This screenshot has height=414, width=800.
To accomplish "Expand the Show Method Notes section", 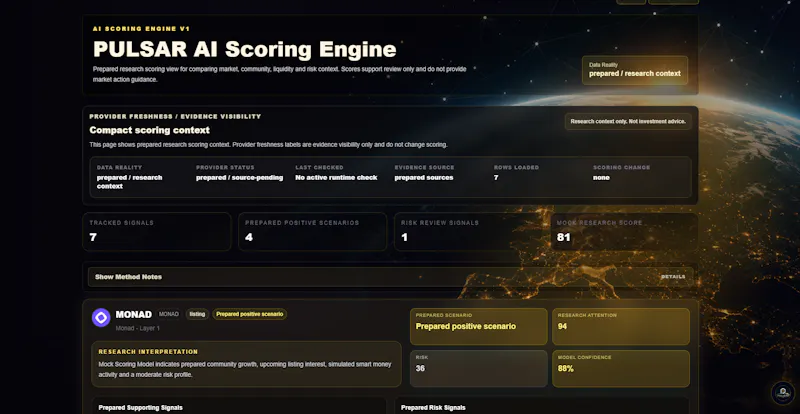I will tap(390, 277).
